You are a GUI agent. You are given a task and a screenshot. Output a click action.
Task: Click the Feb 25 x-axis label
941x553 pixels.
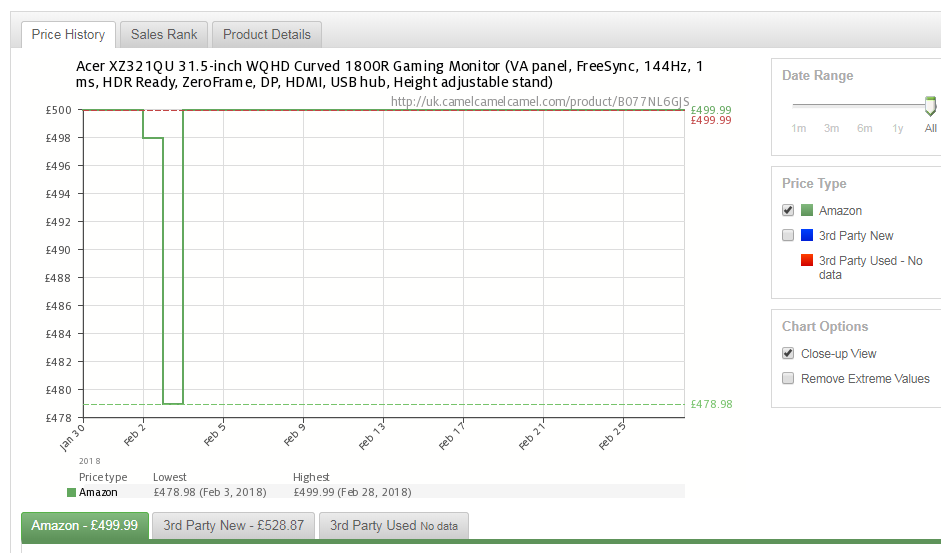point(612,436)
